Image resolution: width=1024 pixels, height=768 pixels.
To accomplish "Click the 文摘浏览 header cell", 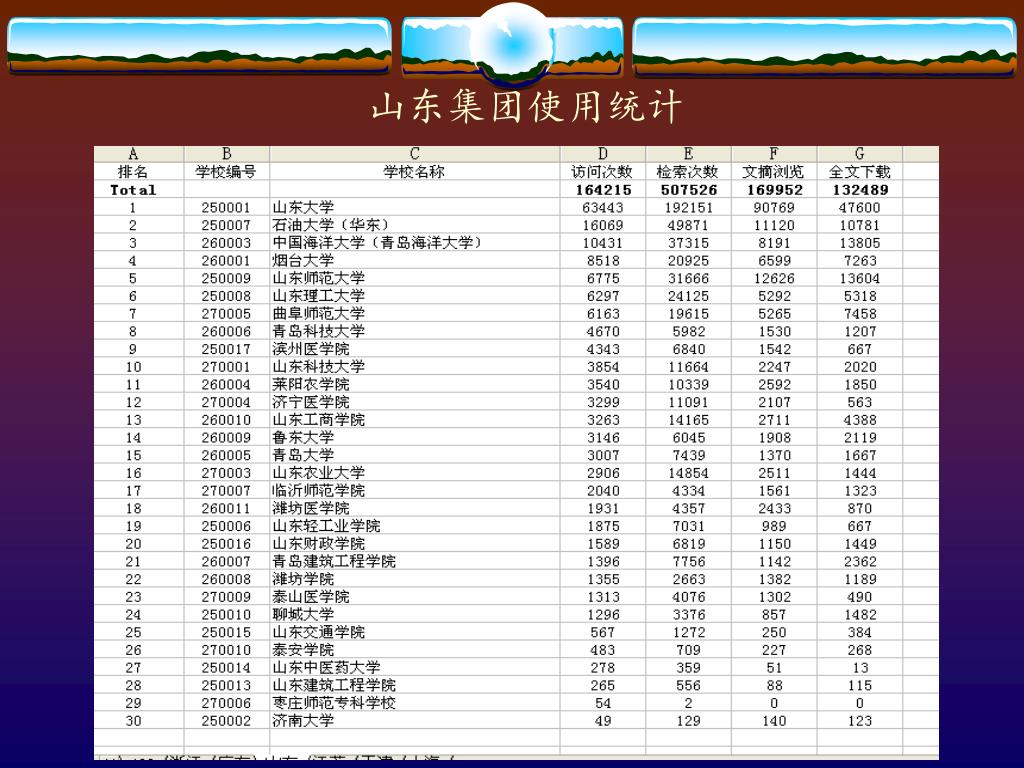I will click(774, 172).
